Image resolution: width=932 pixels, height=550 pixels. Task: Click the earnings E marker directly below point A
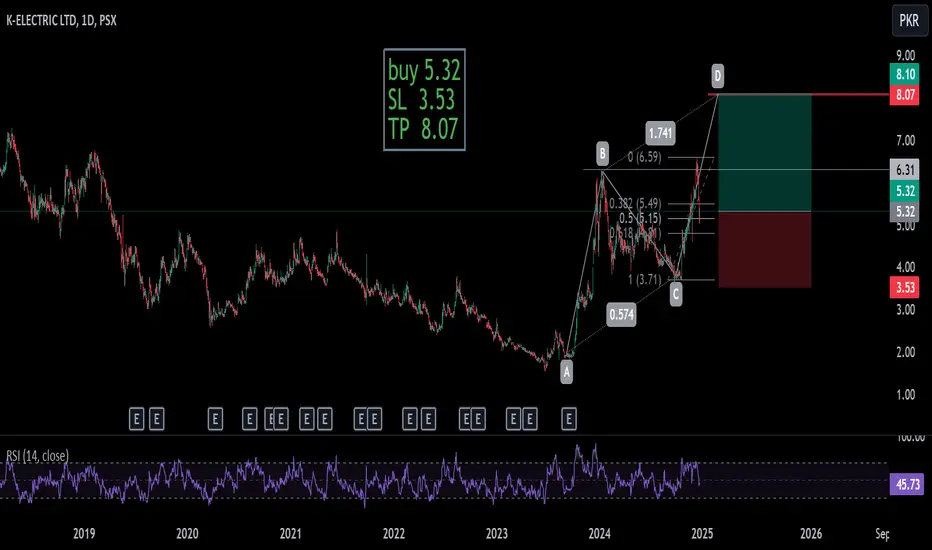[x=569, y=419]
